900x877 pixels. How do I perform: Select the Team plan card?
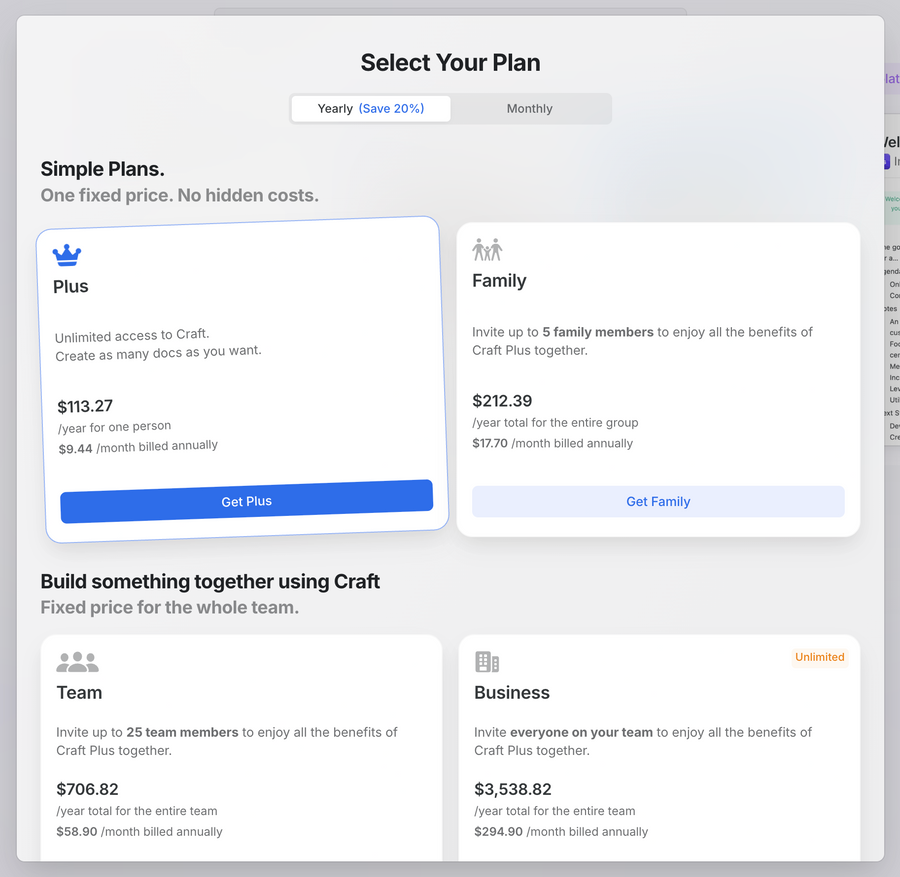[240, 760]
